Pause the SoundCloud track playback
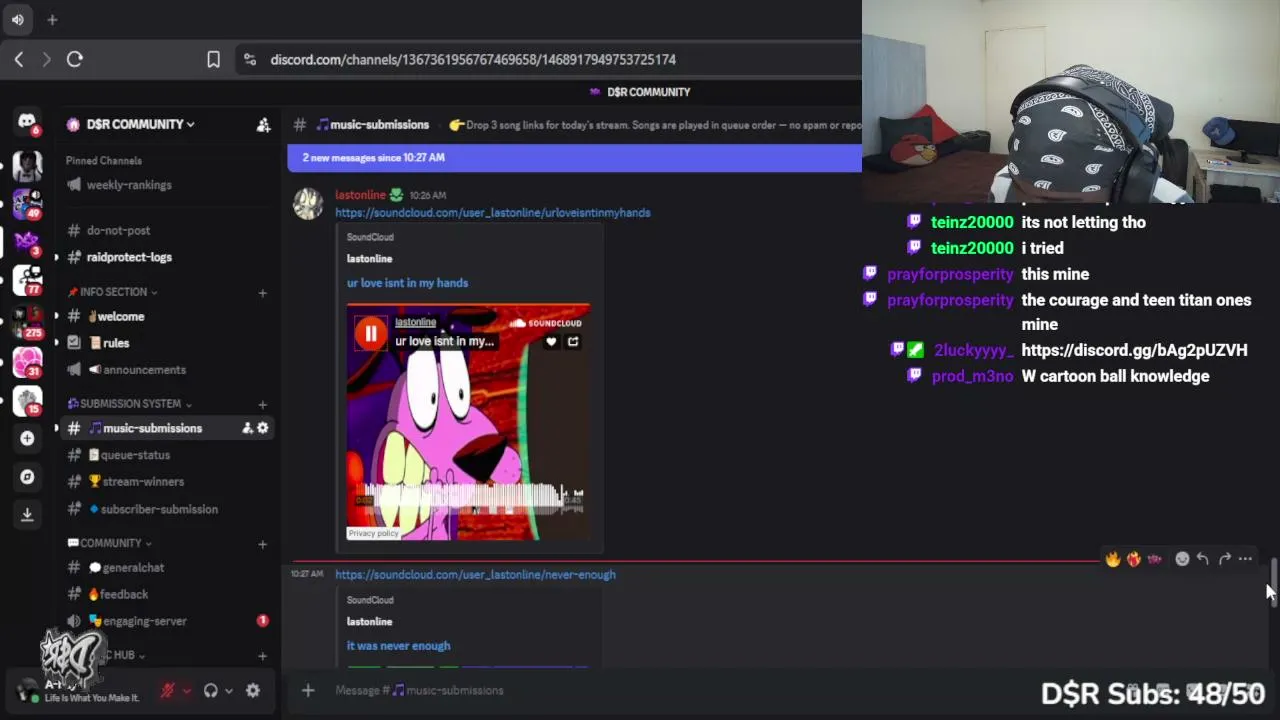The height and width of the screenshot is (720, 1280). 370,334
